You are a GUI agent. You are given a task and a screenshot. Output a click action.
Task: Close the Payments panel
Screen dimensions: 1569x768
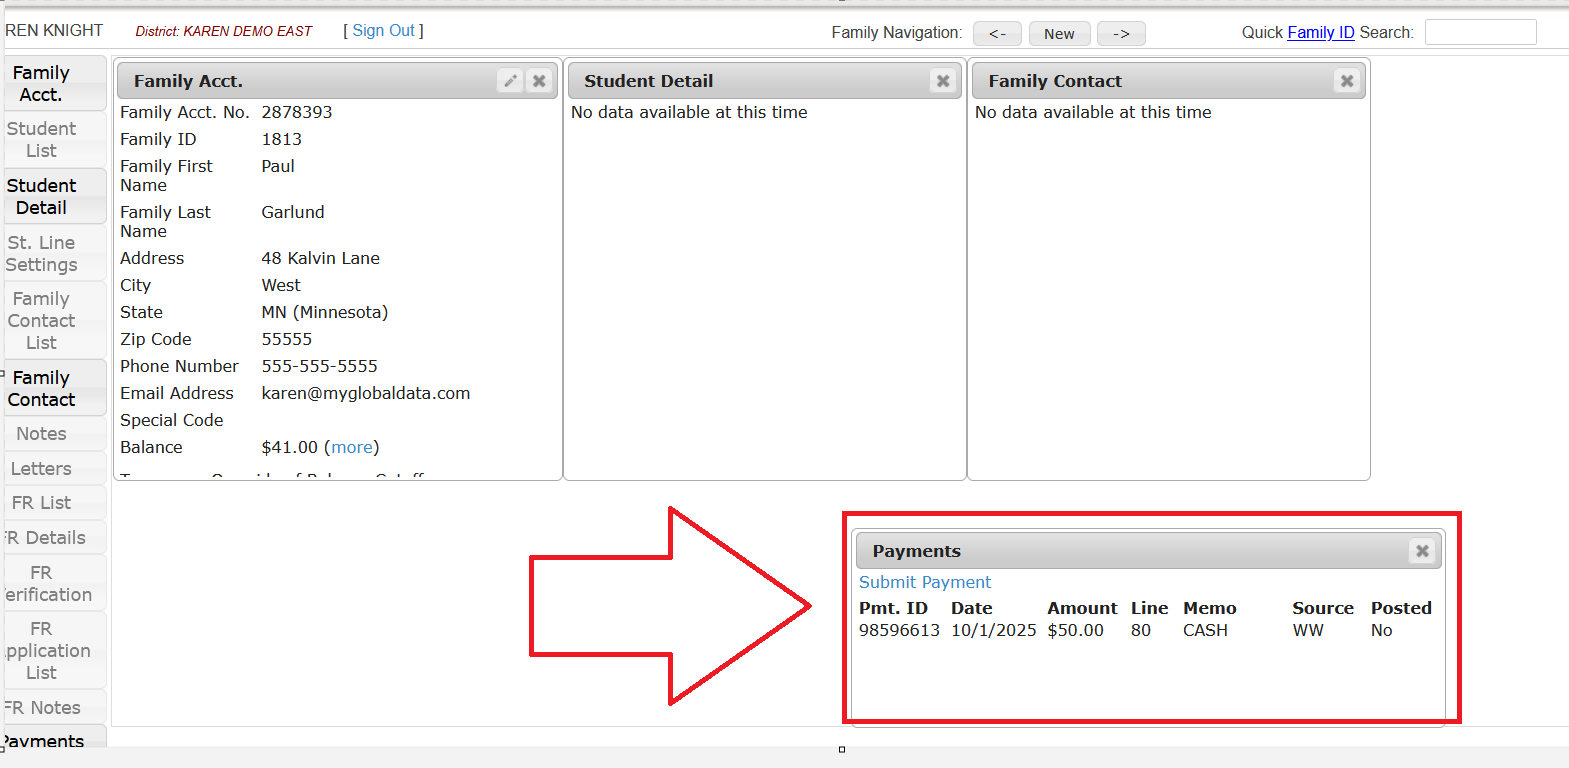(x=1422, y=551)
